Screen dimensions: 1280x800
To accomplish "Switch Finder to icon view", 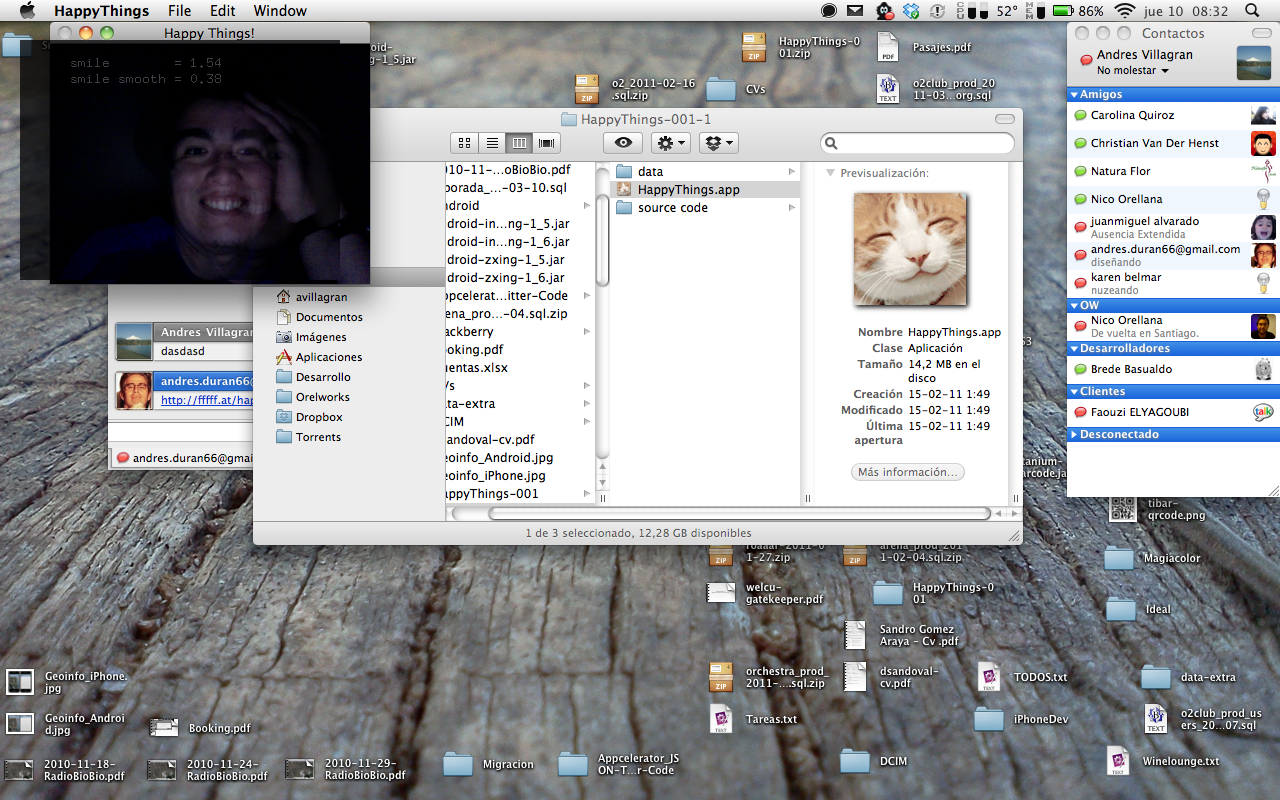I will coord(464,143).
